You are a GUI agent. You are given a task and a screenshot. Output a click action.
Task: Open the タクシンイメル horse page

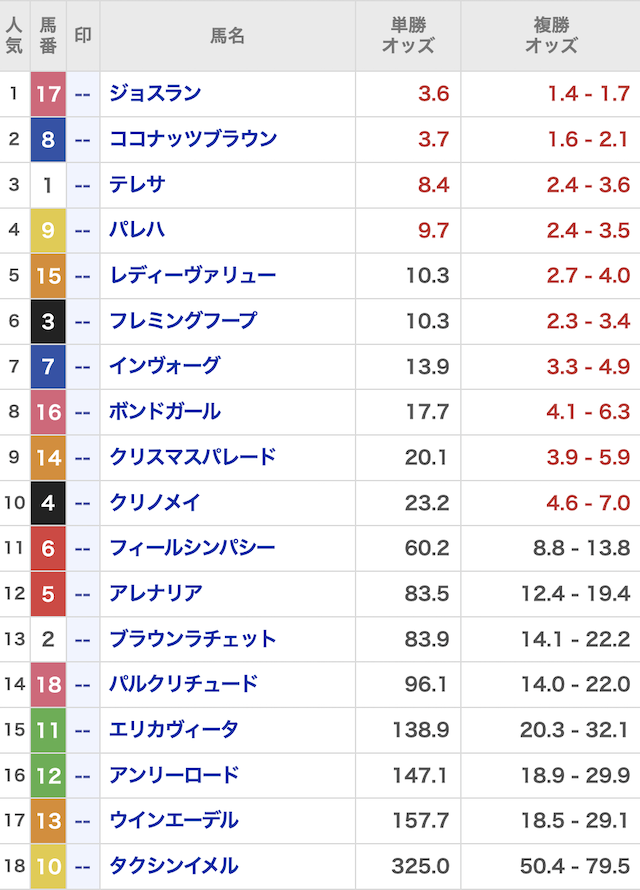tap(174, 866)
